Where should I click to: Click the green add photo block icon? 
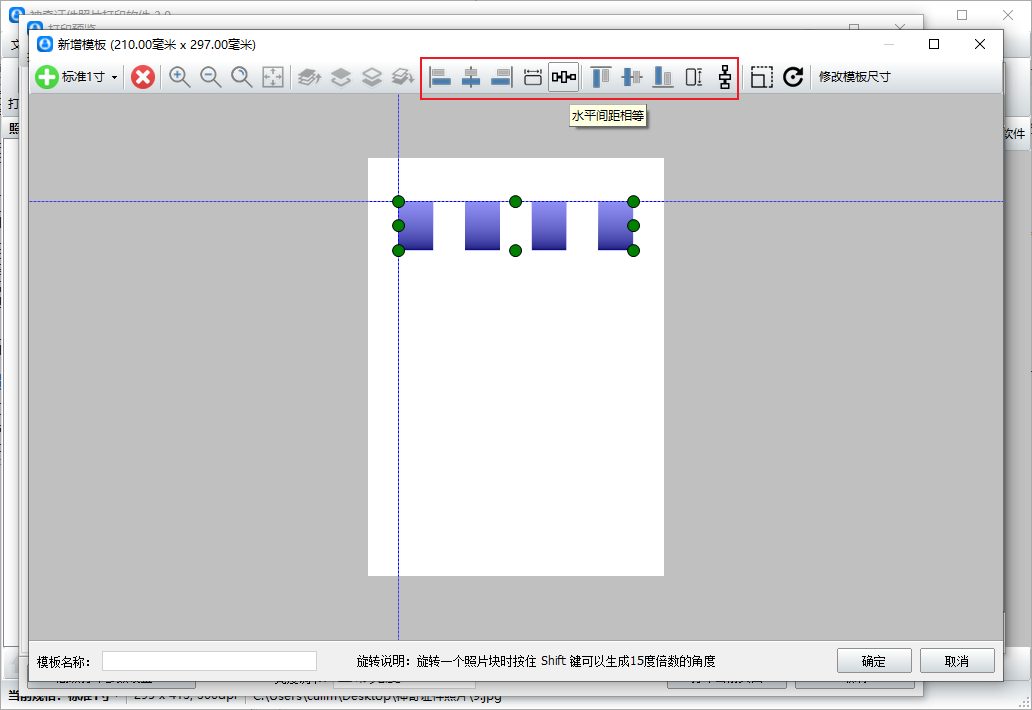point(47,77)
